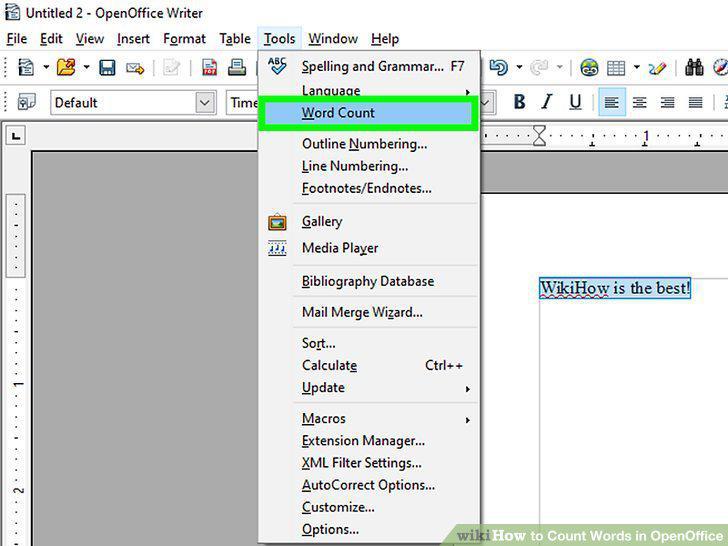This screenshot has width=728, height=546.
Task: Click the Print printer icon
Action: 237,68
